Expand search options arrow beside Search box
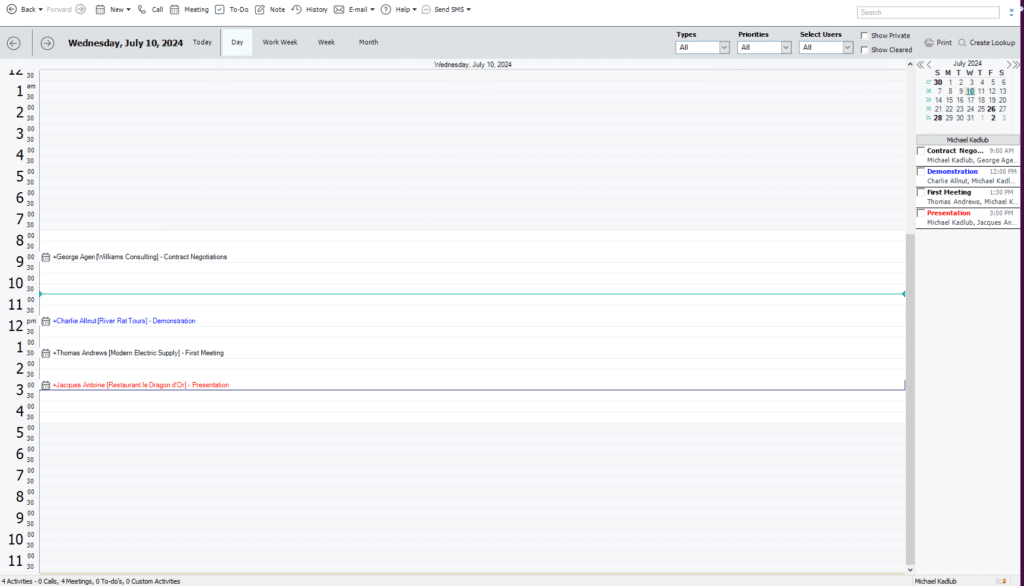The image size is (1024, 586). click(x=1011, y=12)
